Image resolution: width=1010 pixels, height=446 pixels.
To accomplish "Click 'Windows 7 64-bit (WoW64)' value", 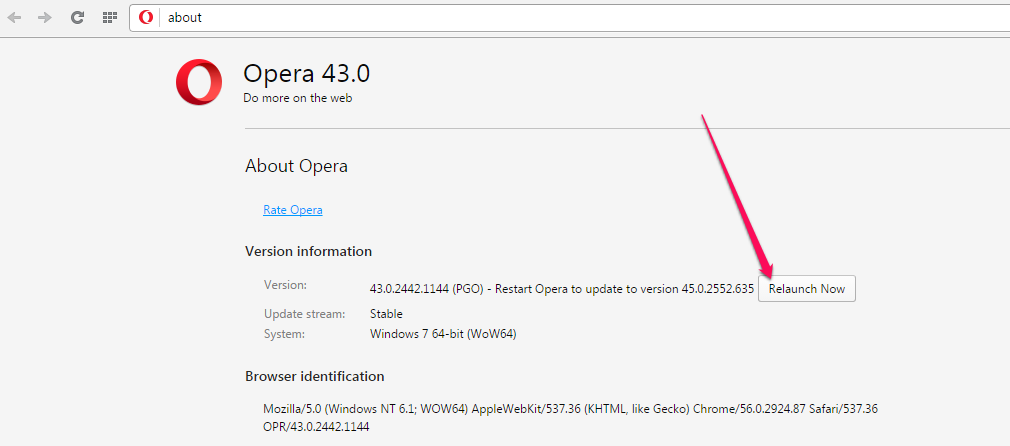I will (x=443, y=334).
